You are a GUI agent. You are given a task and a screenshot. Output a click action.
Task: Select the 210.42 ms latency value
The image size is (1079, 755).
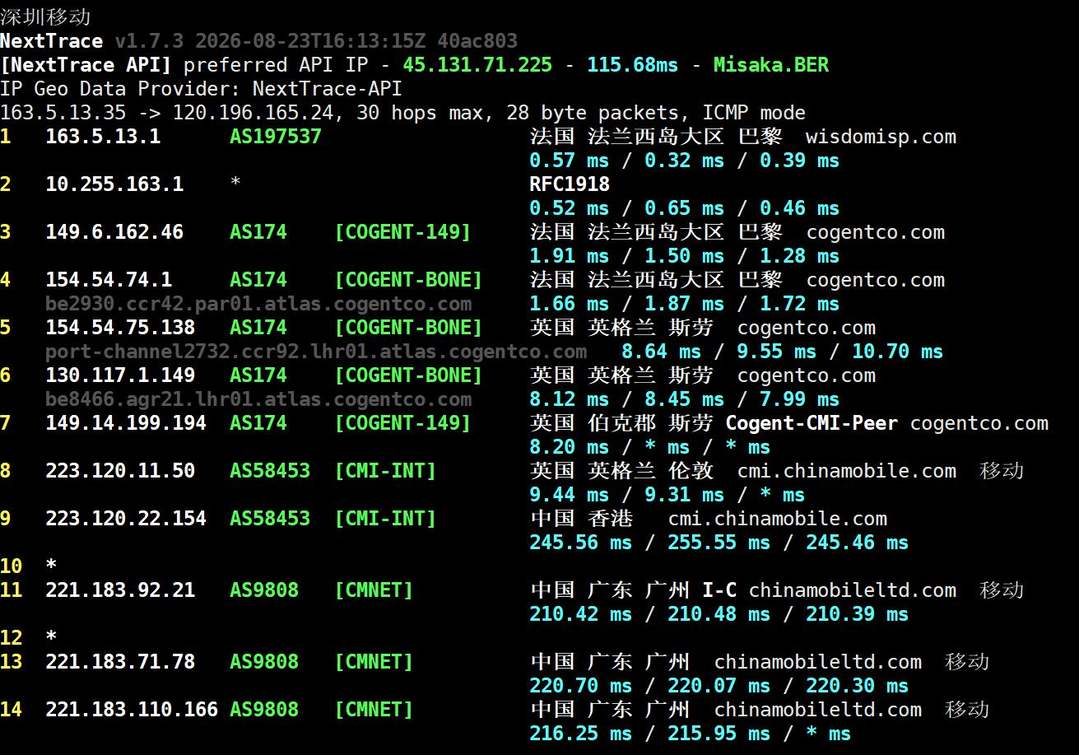pyautogui.click(x=580, y=614)
